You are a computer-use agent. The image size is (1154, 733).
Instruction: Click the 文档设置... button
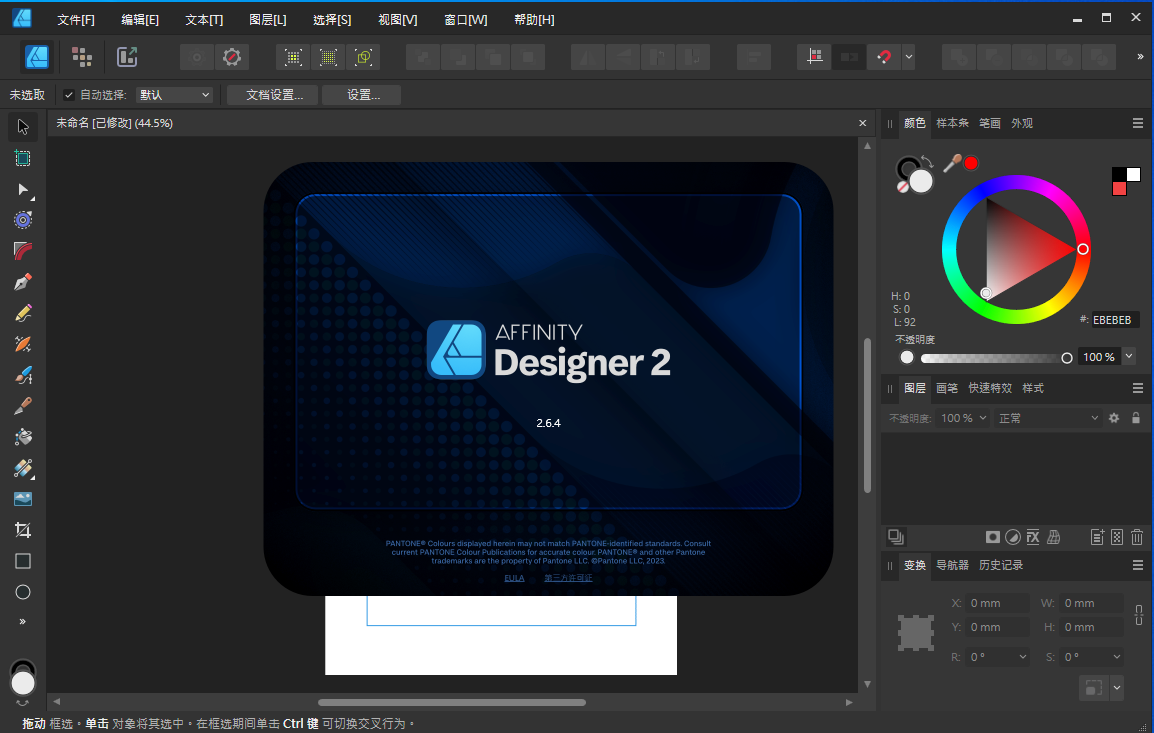pyautogui.click(x=274, y=95)
